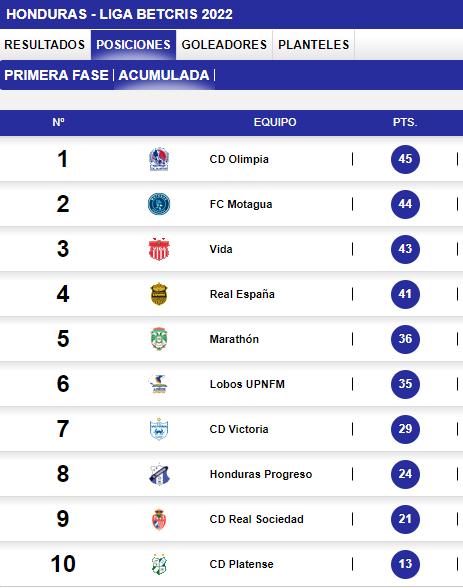
Task: Open the GOLEADORES tab
Action: click(224, 45)
